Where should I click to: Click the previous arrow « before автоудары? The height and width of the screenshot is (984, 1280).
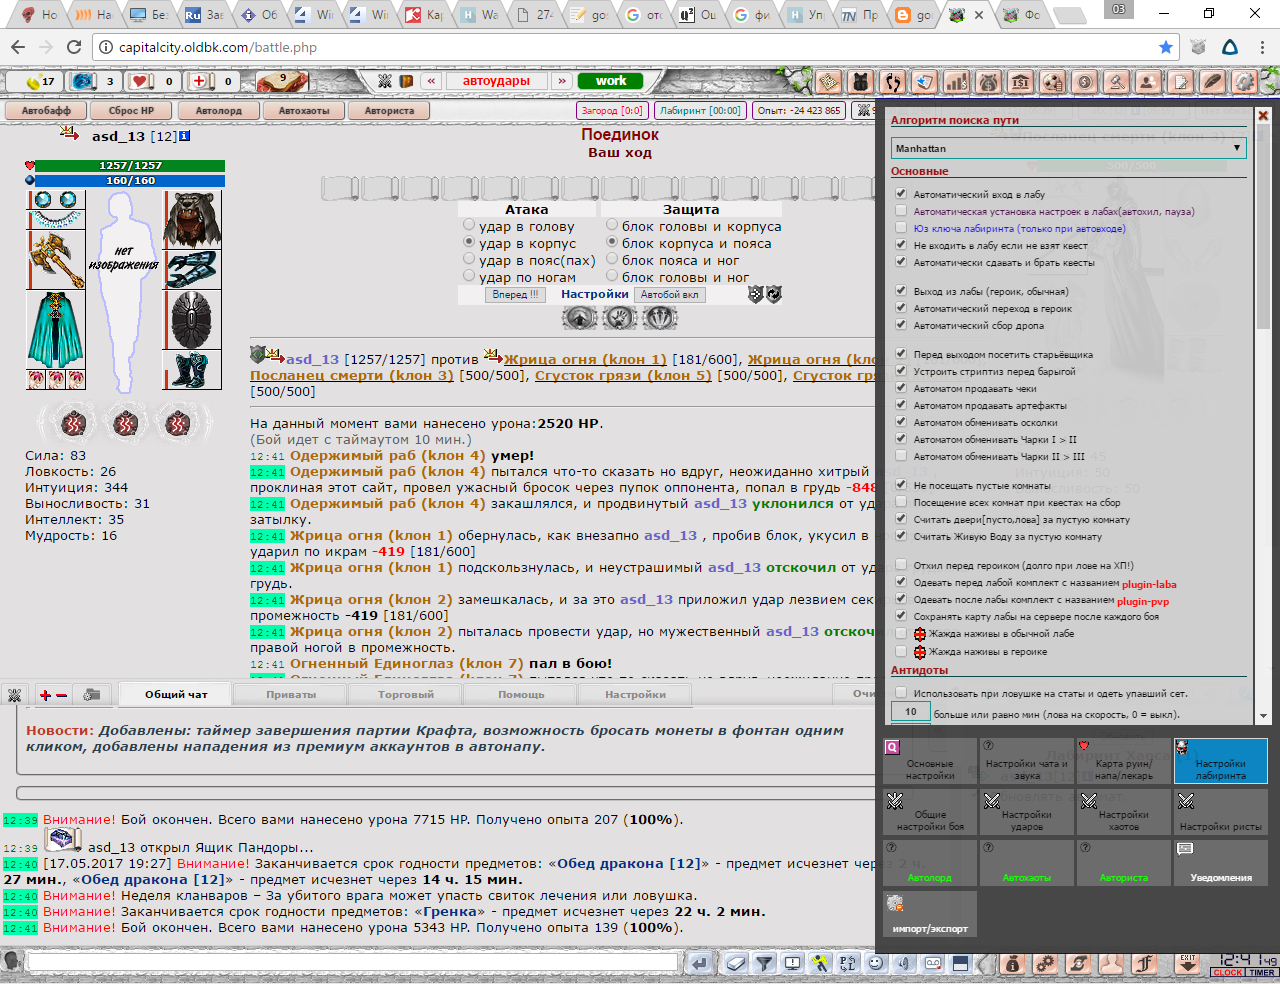pyautogui.click(x=431, y=81)
